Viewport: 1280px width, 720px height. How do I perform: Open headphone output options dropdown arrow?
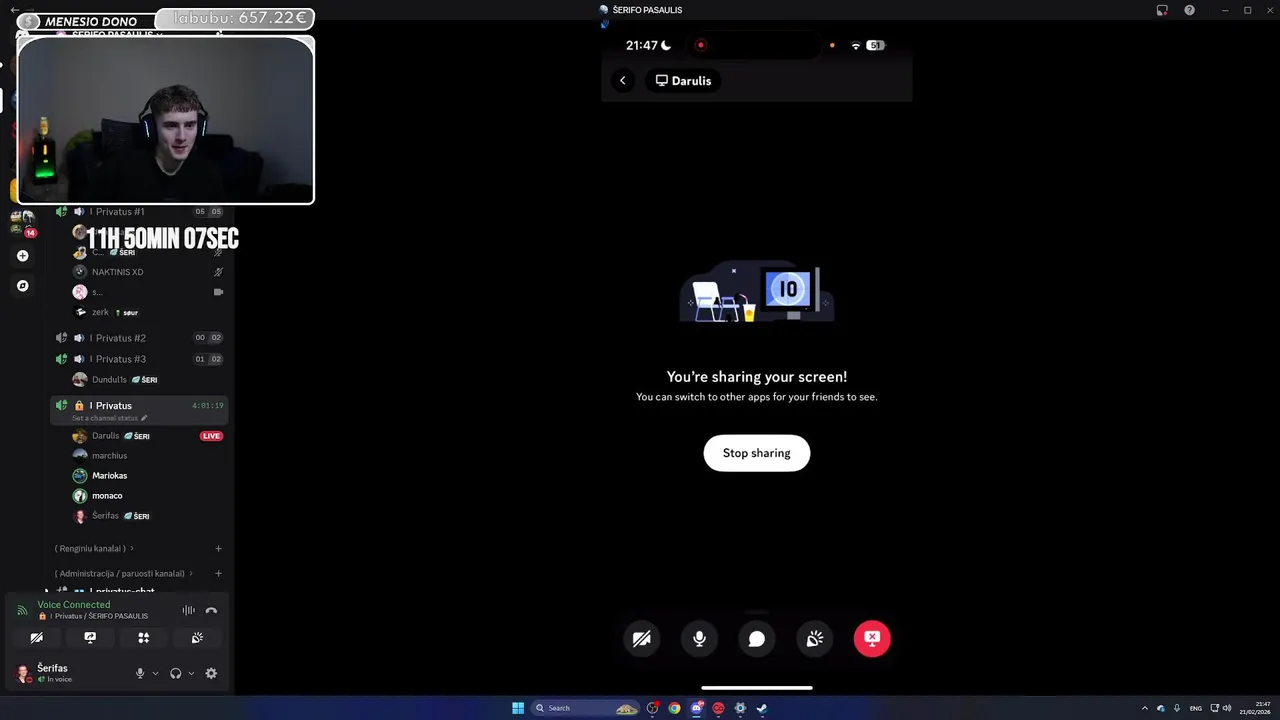pyautogui.click(x=191, y=673)
